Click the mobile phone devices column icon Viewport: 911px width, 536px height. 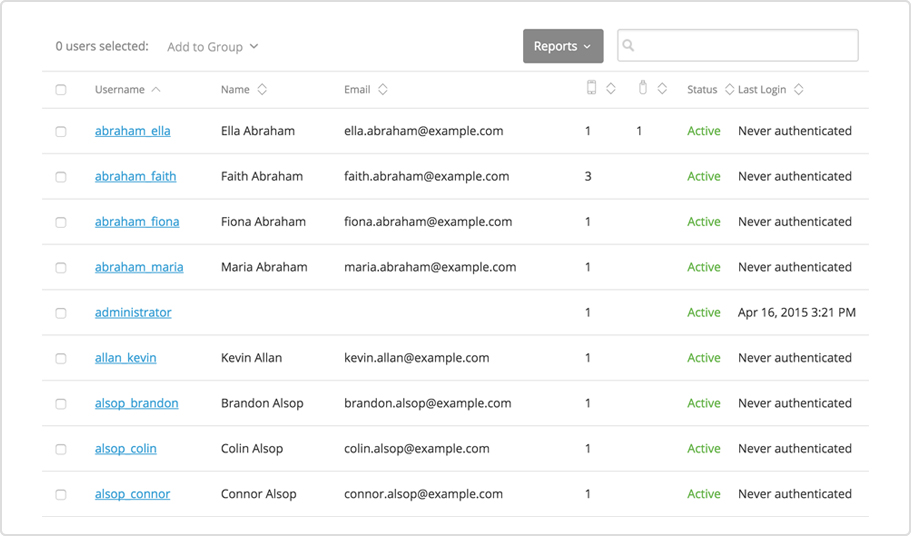(x=591, y=88)
